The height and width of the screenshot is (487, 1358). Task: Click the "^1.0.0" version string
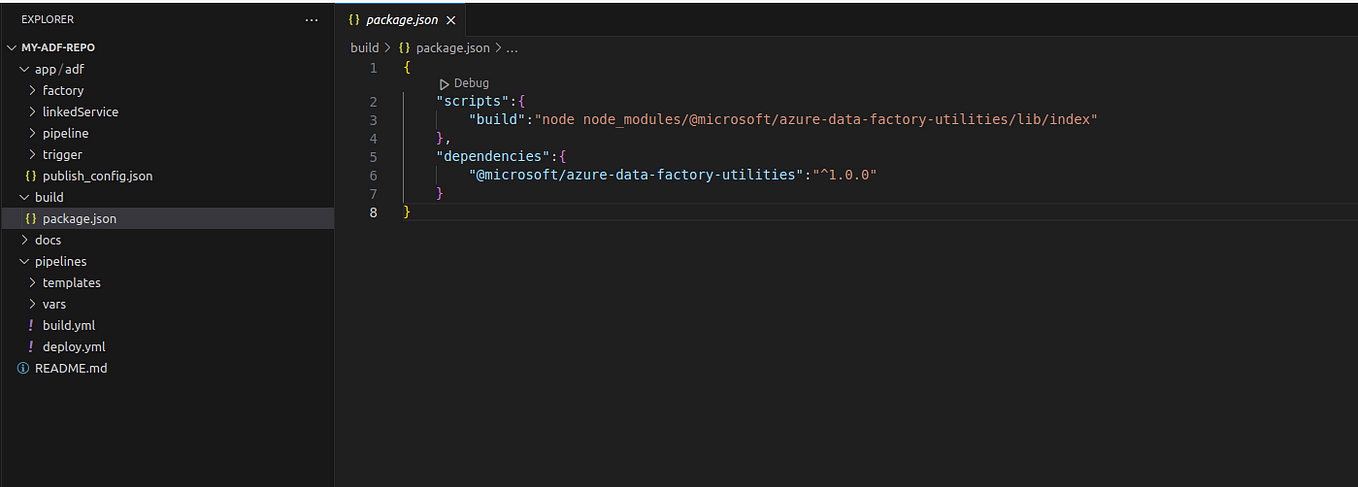(844, 175)
